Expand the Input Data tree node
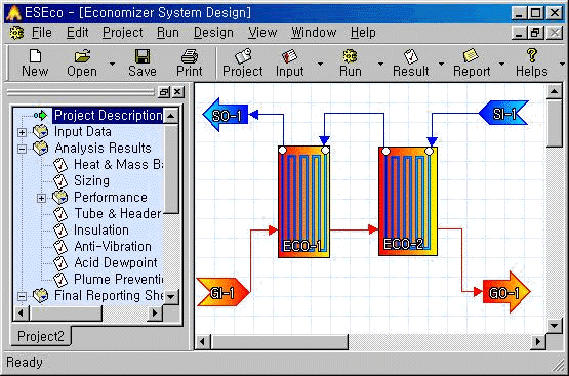Viewport: 569px width, 376px height. [x=22, y=132]
